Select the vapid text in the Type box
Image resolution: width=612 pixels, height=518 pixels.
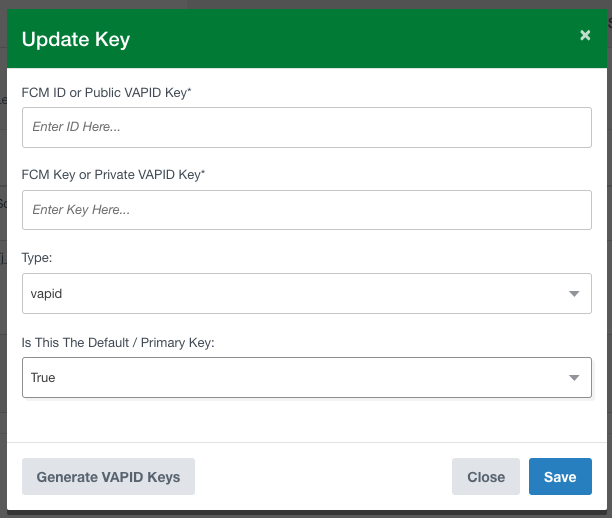[47, 294]
